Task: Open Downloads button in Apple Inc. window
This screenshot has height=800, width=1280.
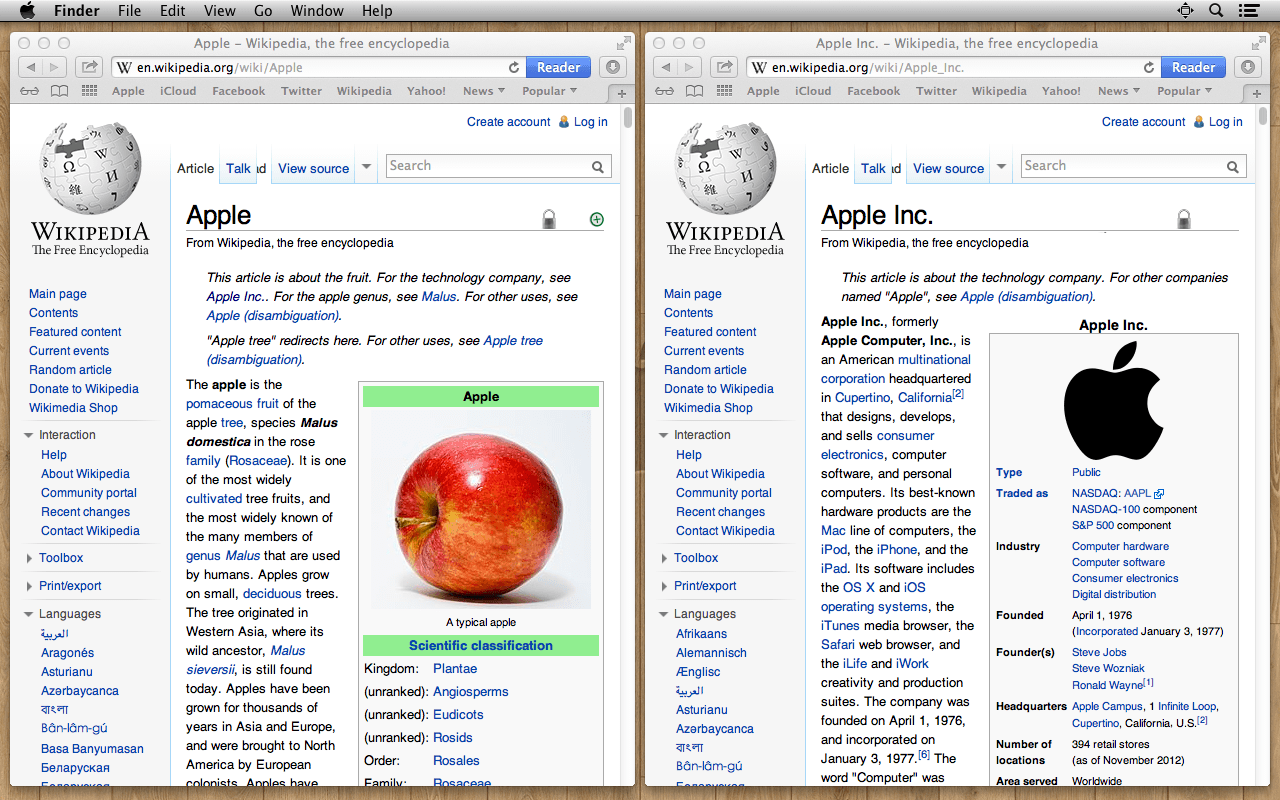Action: pyautogui.click(x=1247, y=67)
